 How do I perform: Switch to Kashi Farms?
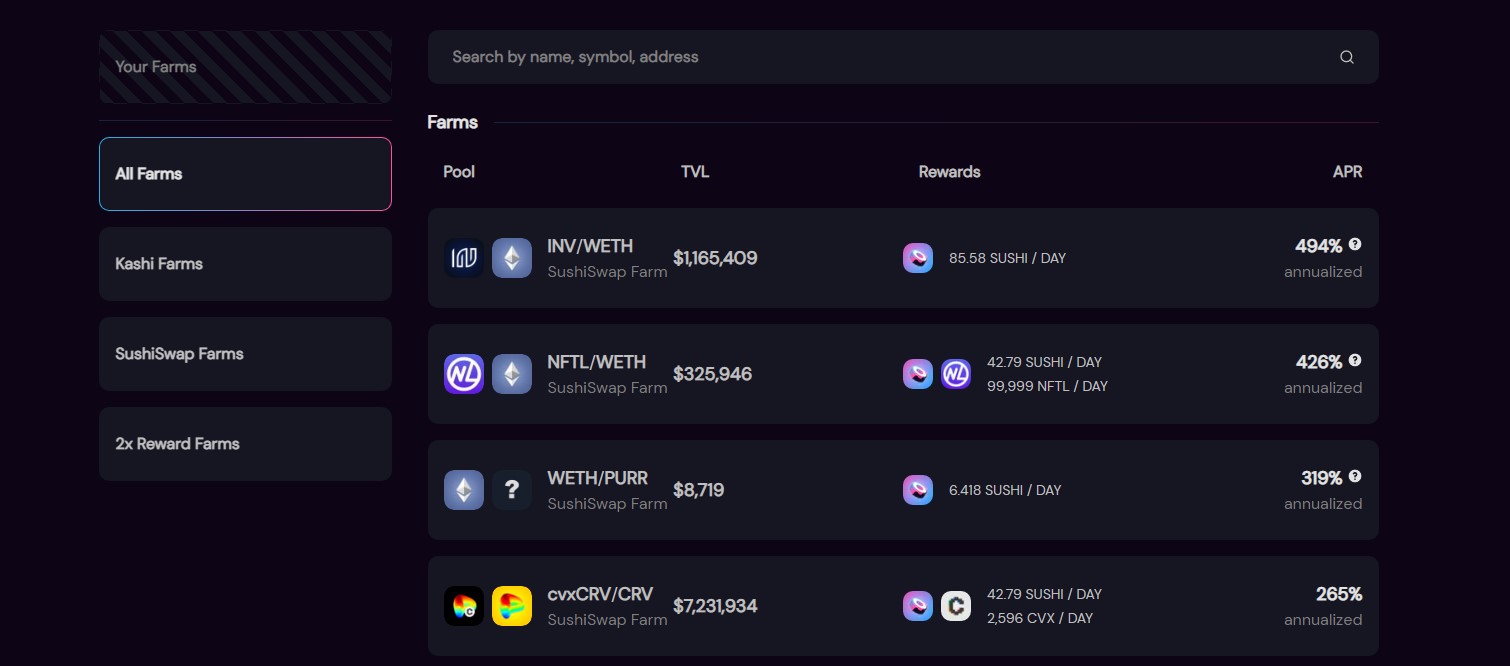point(245,264)
